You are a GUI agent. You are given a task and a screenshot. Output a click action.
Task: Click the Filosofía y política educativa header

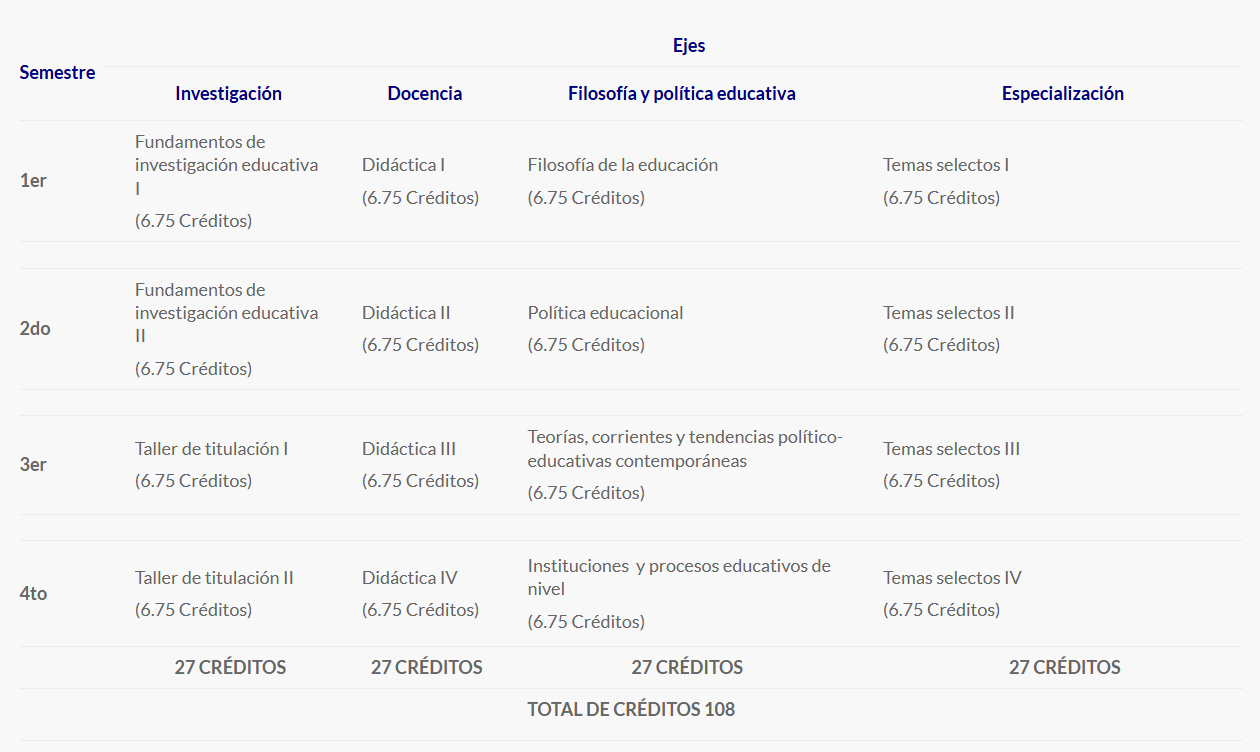tap(682, 93)
